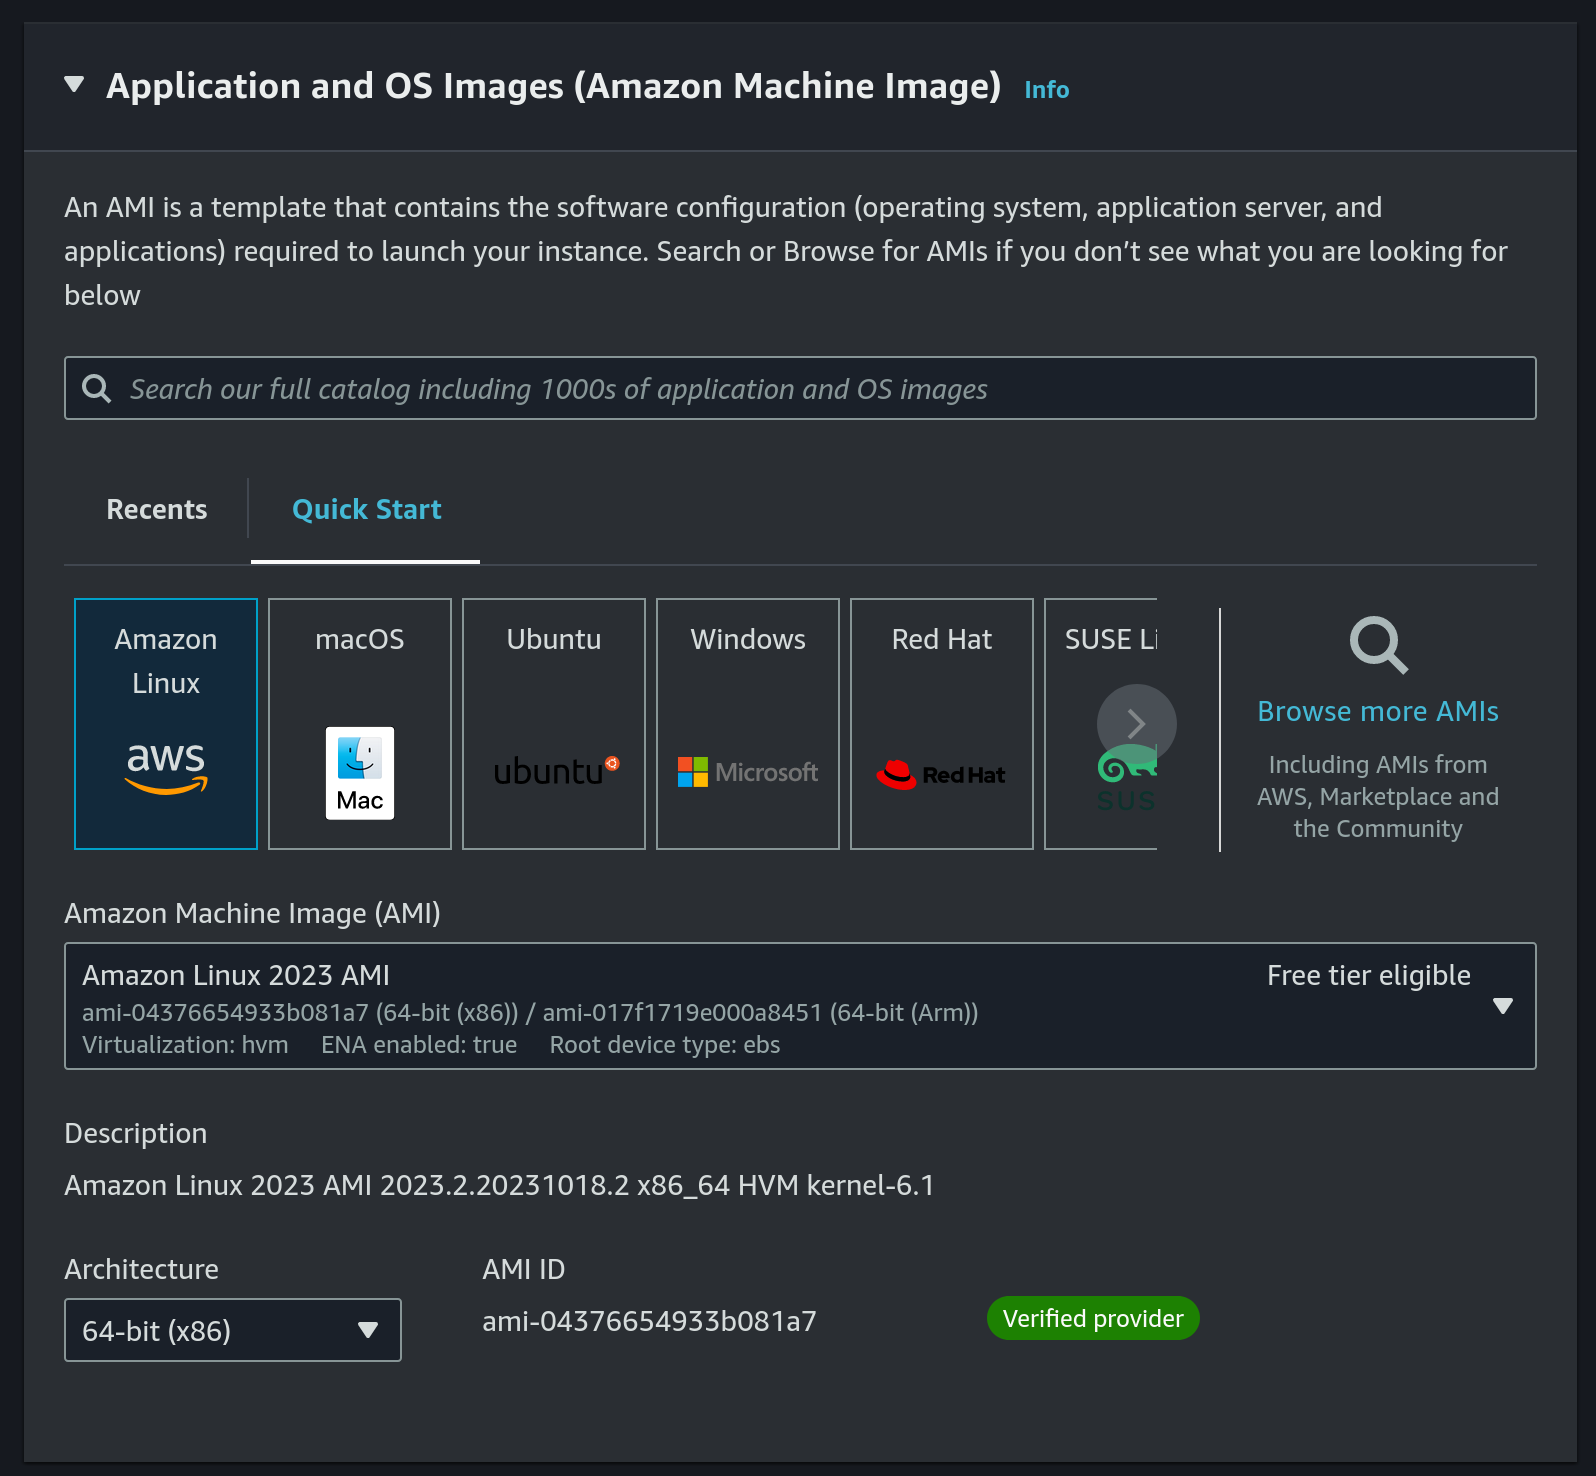1596x1476 pixels.
Task: Click the Free tier eligible label
Action: coord(1368,975)
